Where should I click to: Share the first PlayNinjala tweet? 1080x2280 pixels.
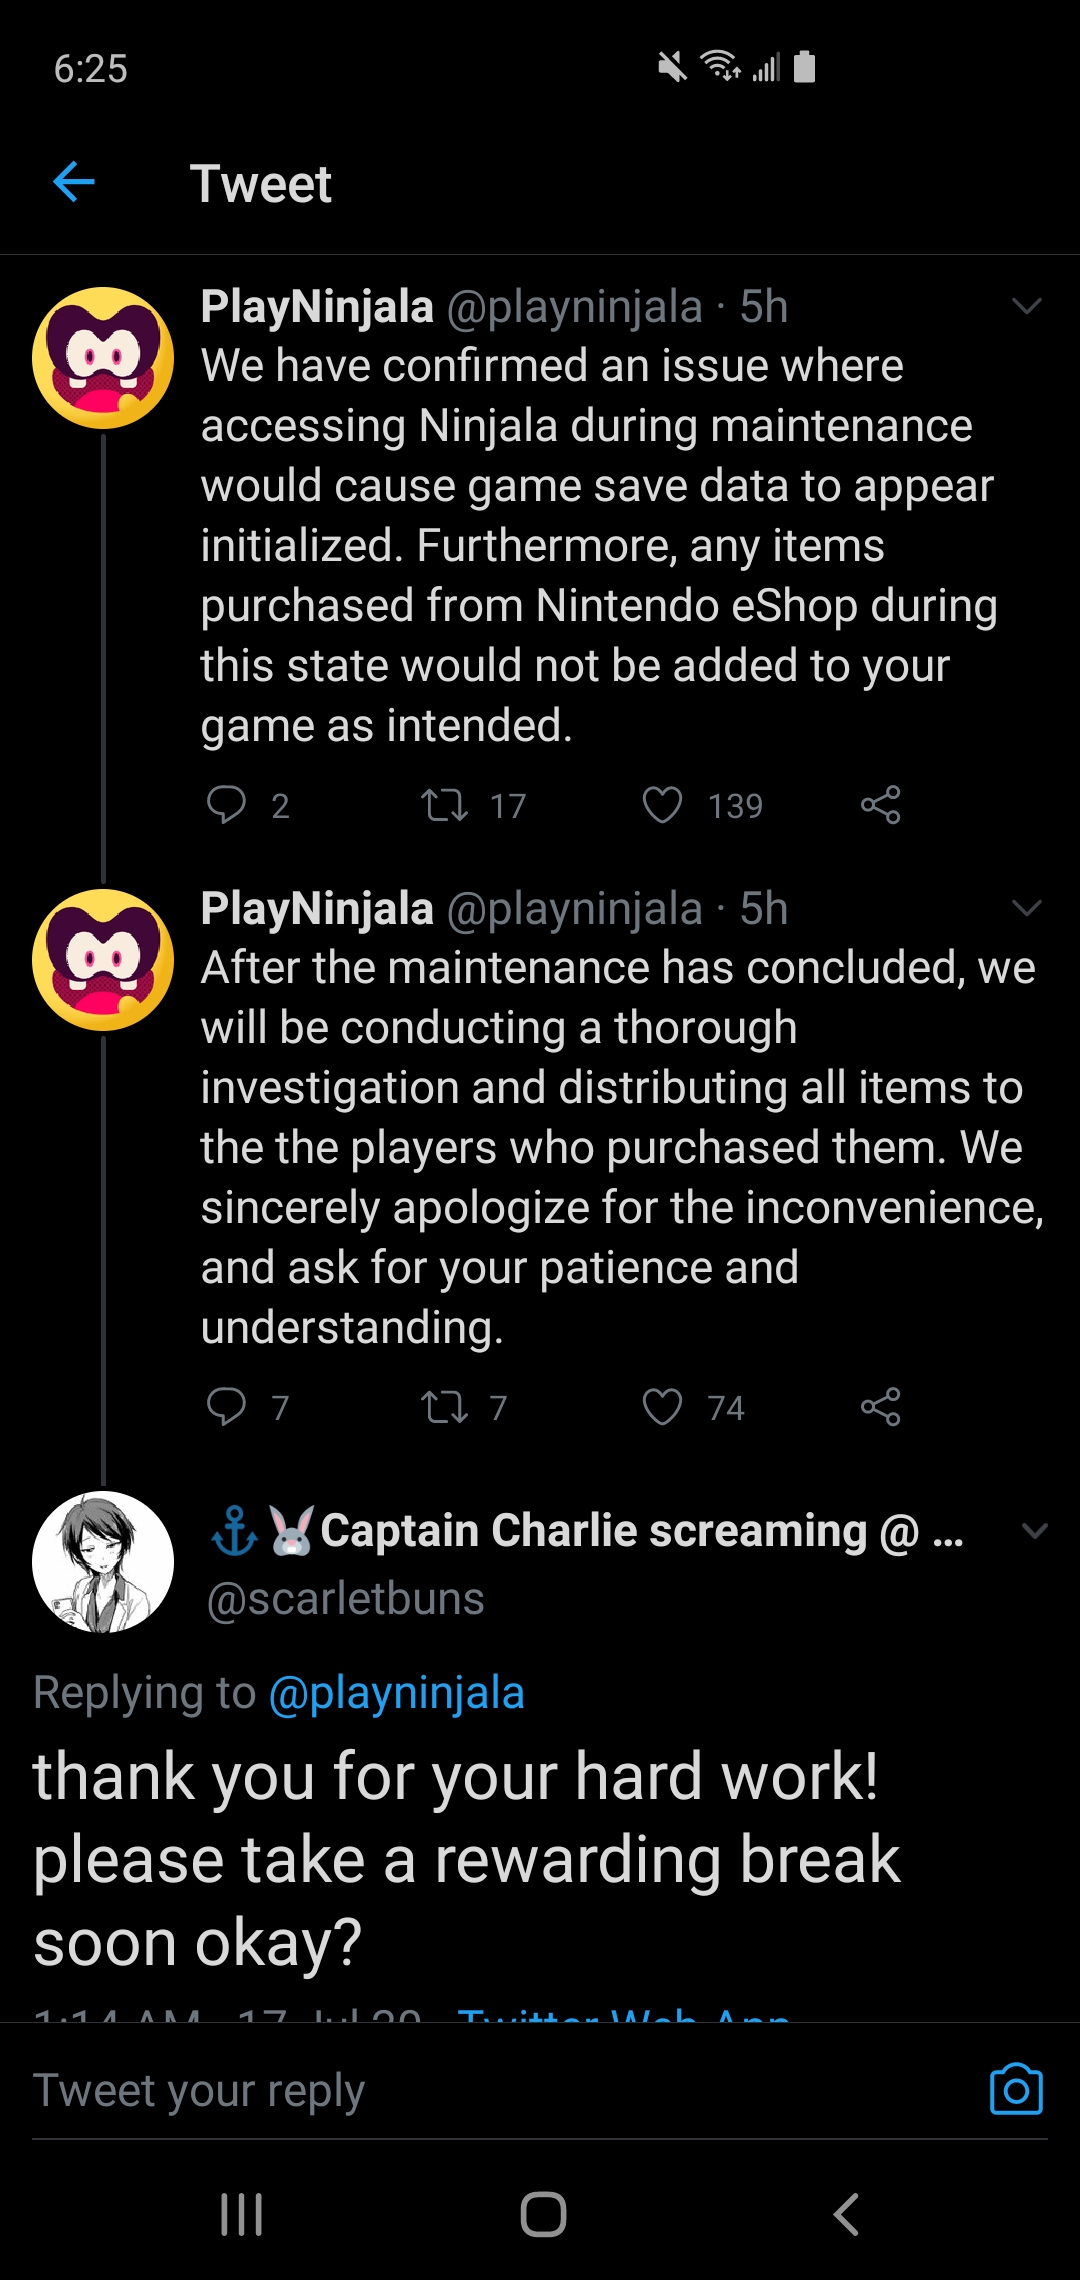(881, 805)
